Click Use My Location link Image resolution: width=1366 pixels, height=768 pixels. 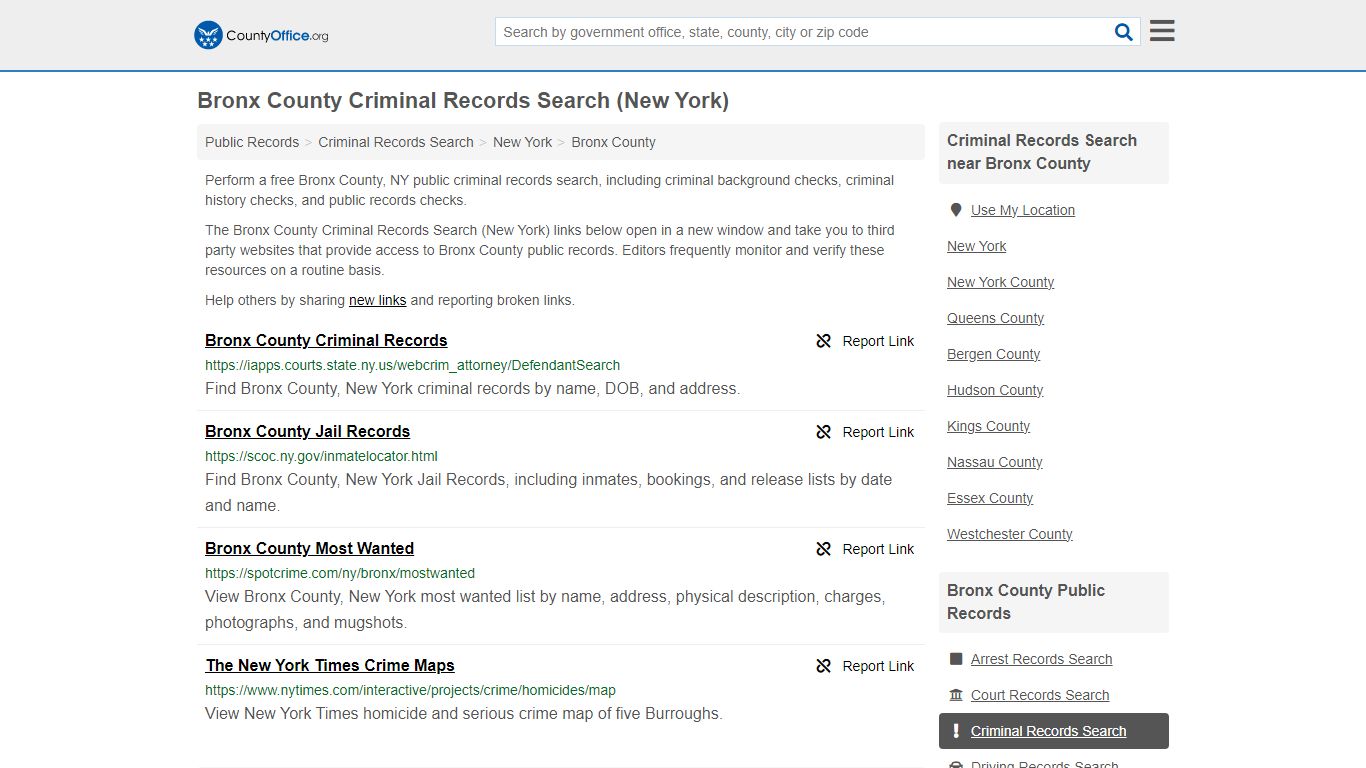point(1023,210)
